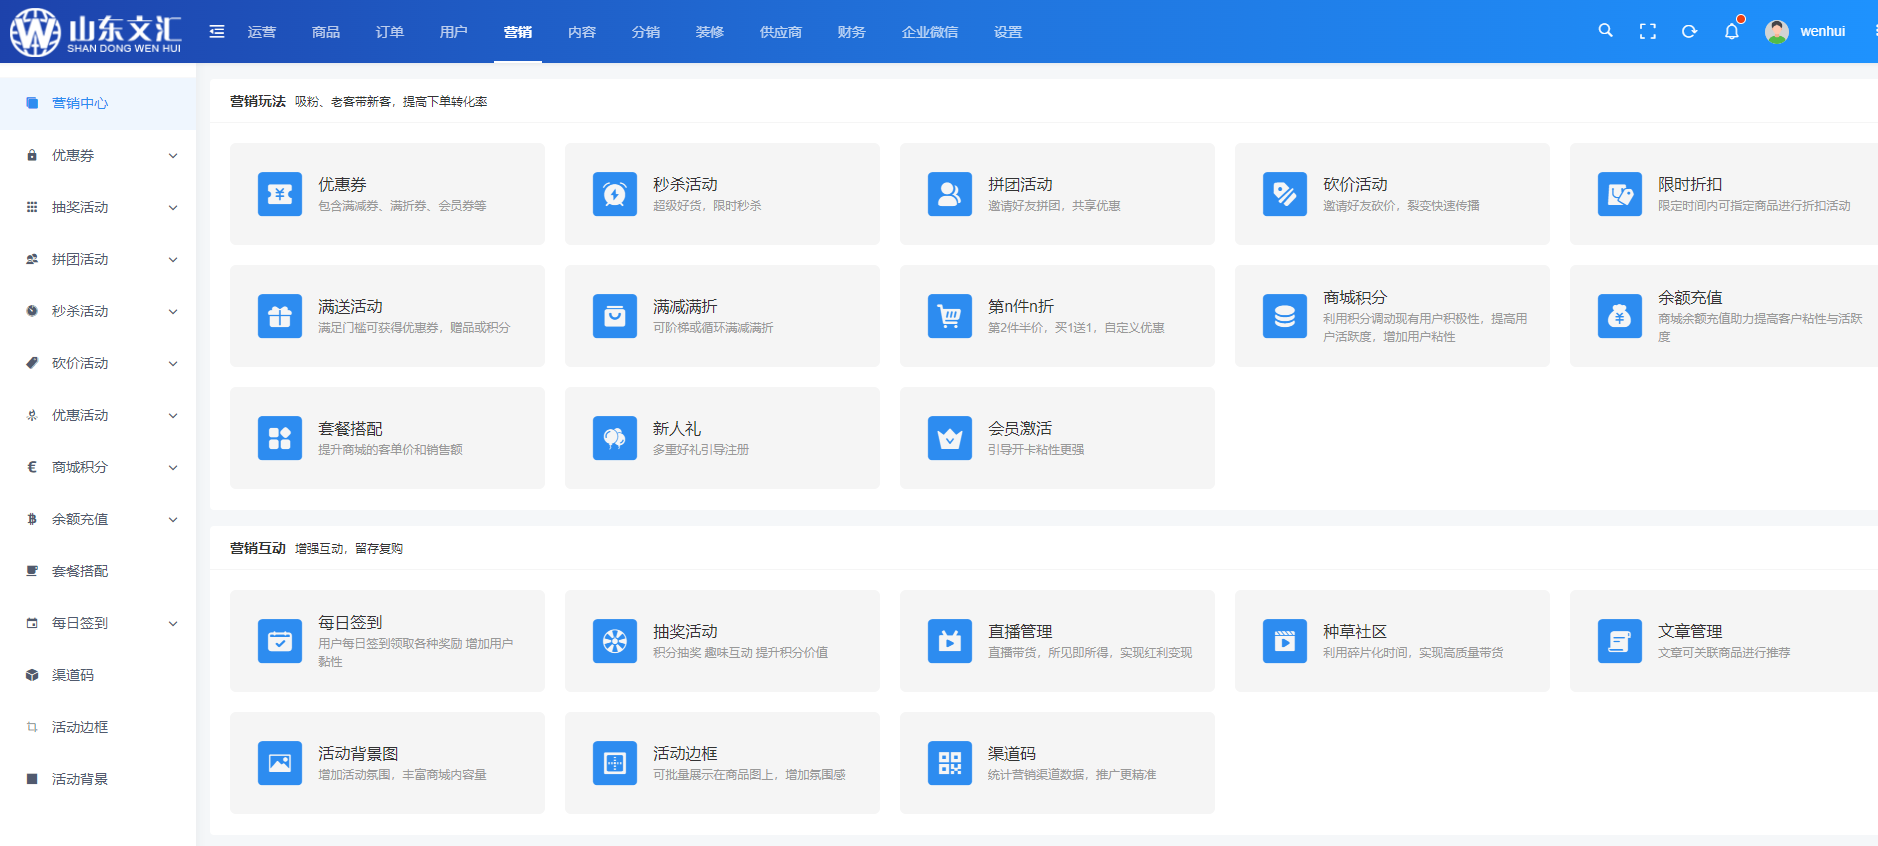Open the 企业微信 top menu
Viewport: 1878px width, 846px height.
pos(930,32)
